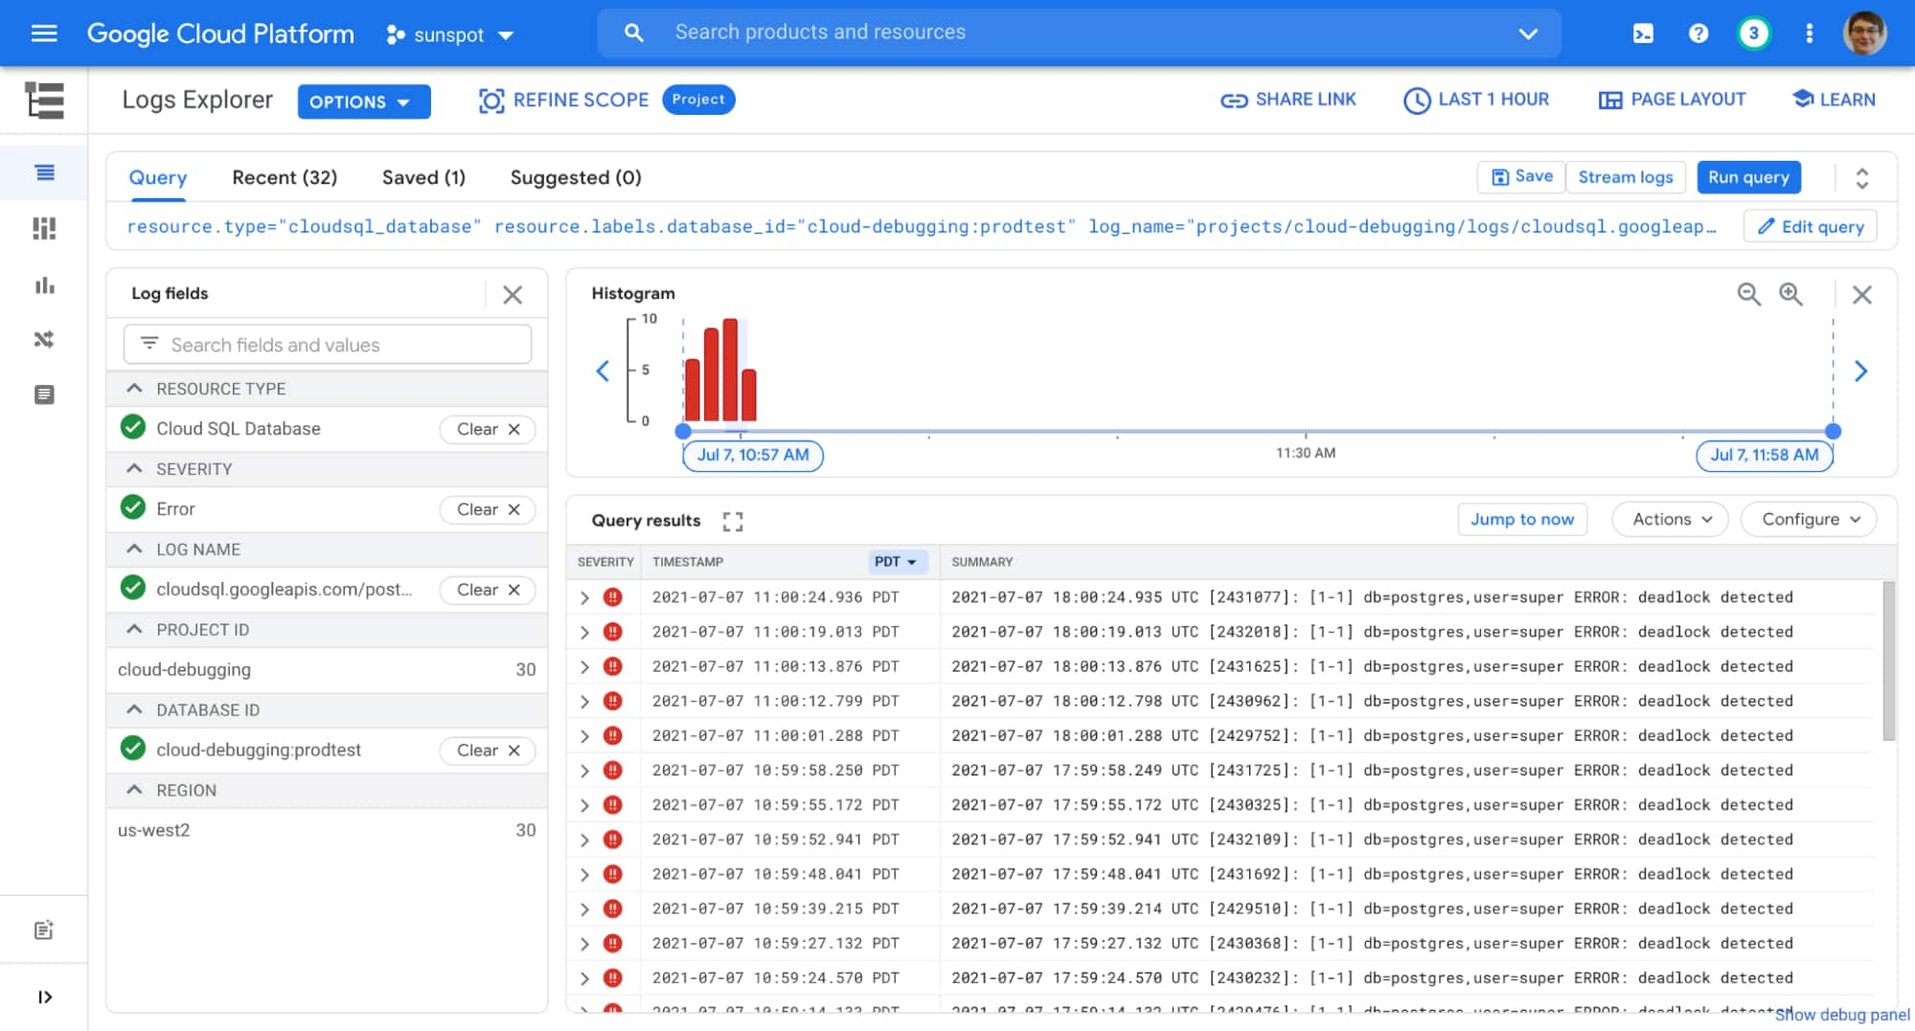Viewport: 1915px width, 1031px height.
Task: Click the histogram zoom in icon
Action: coord(1790,294)
